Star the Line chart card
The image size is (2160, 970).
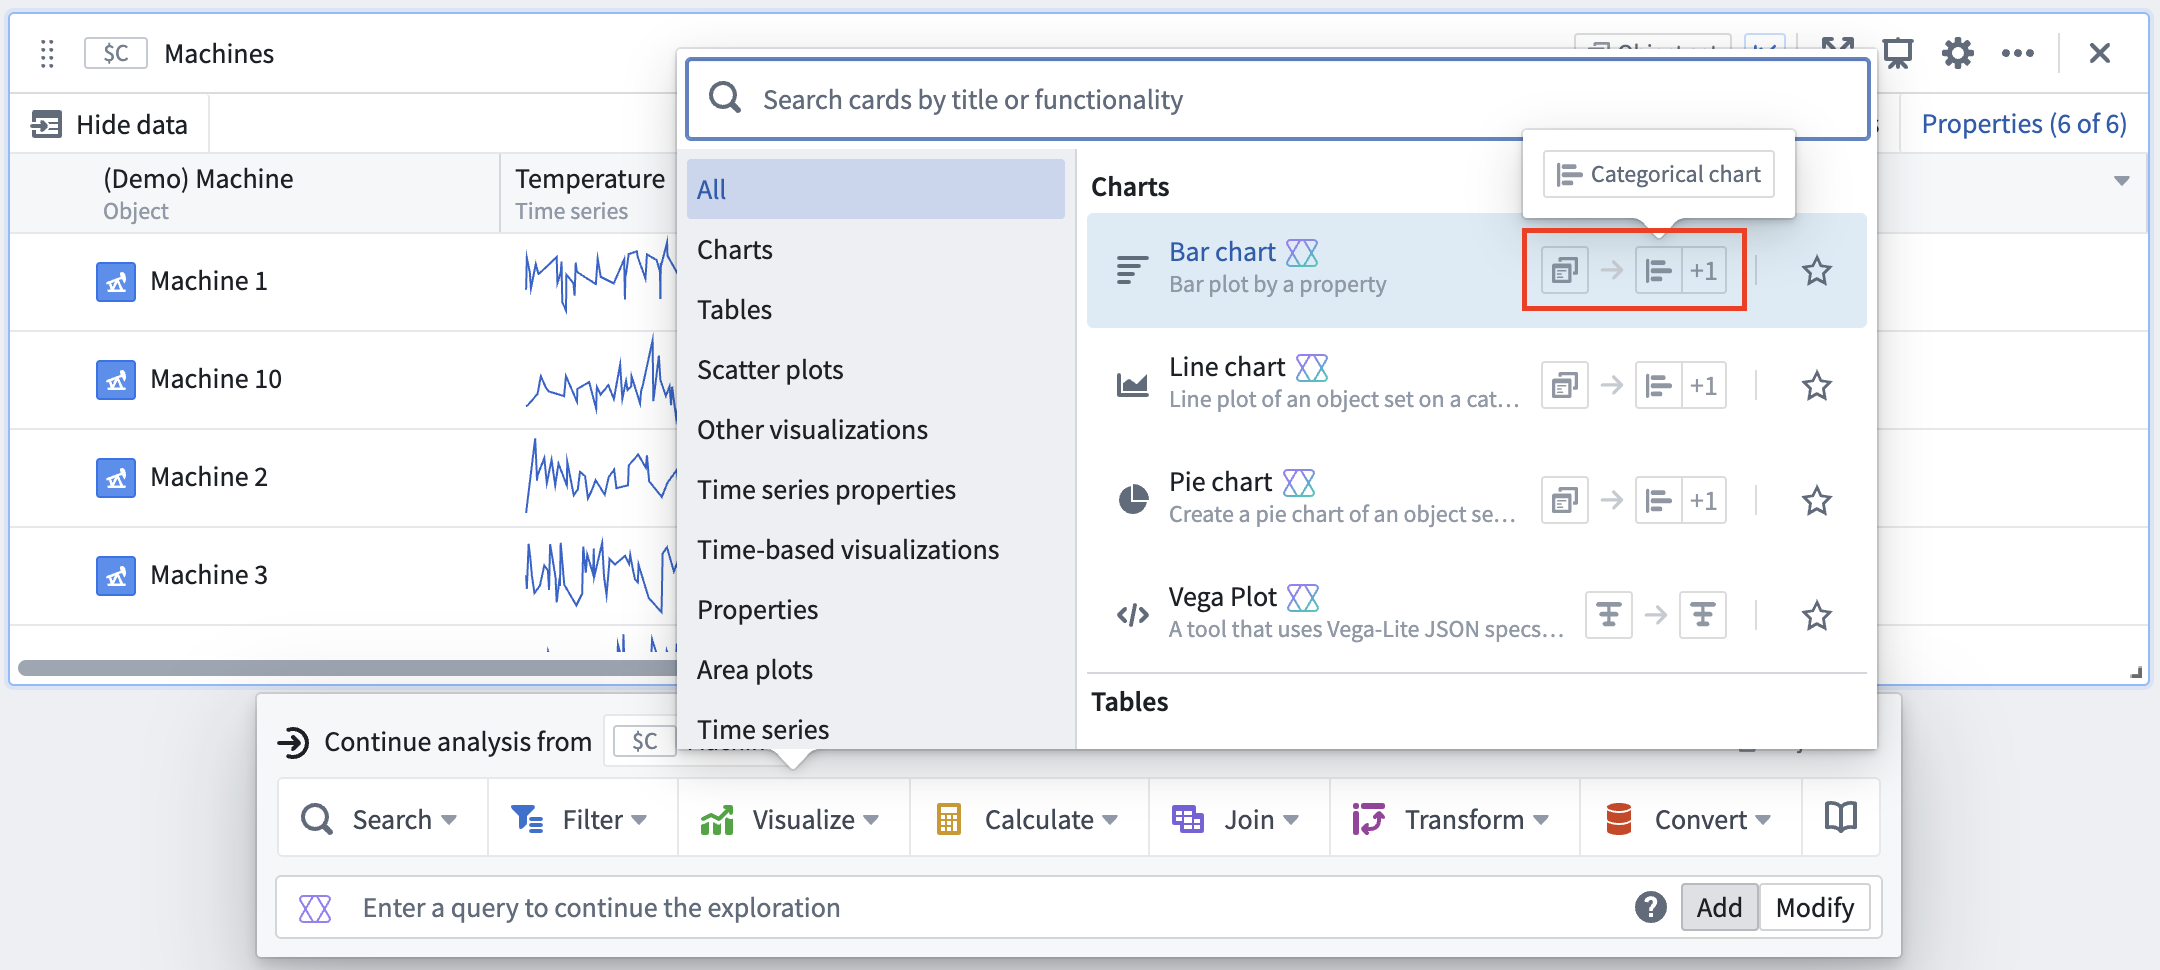pyautogui.click(x=1816, y=386)
